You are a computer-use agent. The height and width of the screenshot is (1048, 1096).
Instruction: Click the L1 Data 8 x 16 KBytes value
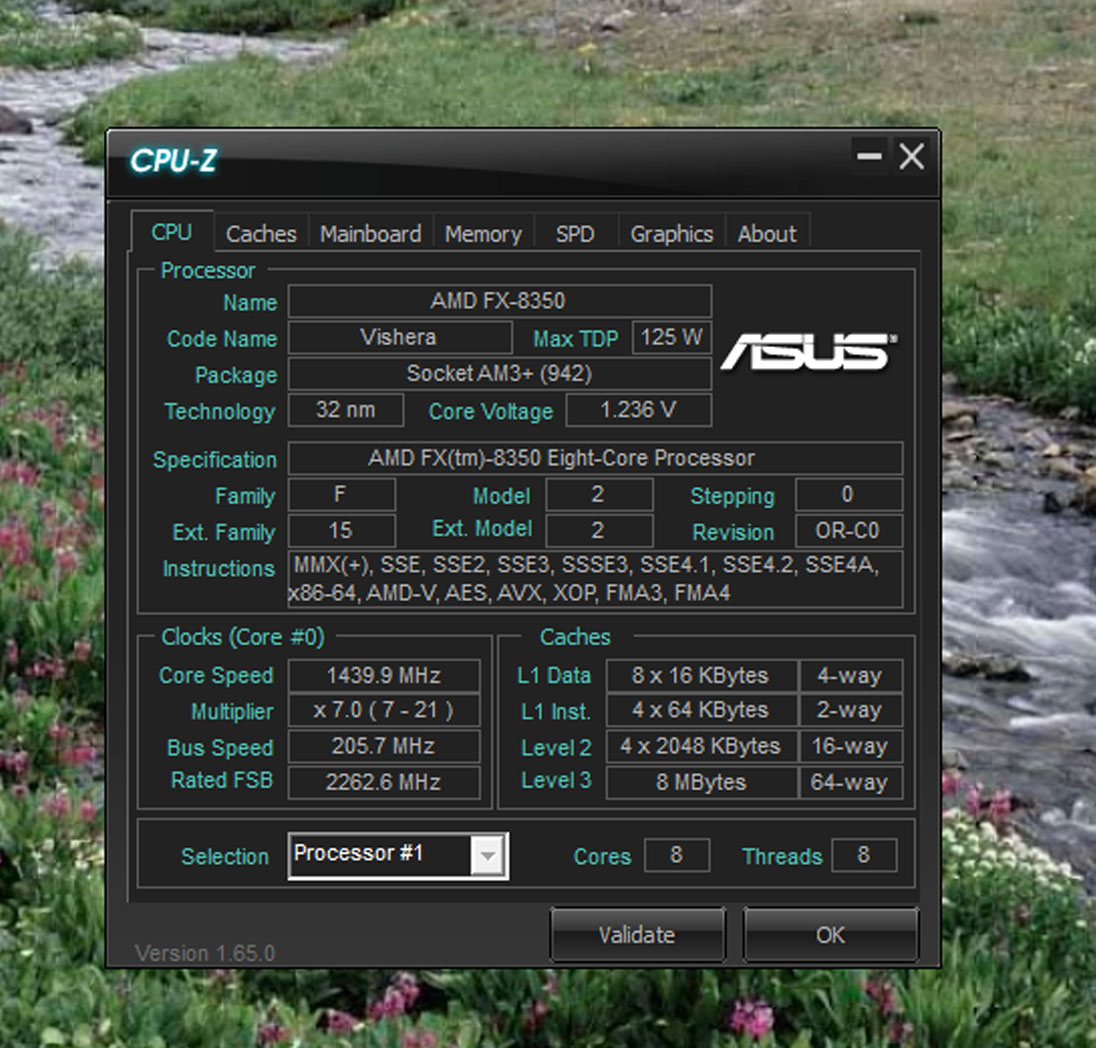(x=701, y=675)
